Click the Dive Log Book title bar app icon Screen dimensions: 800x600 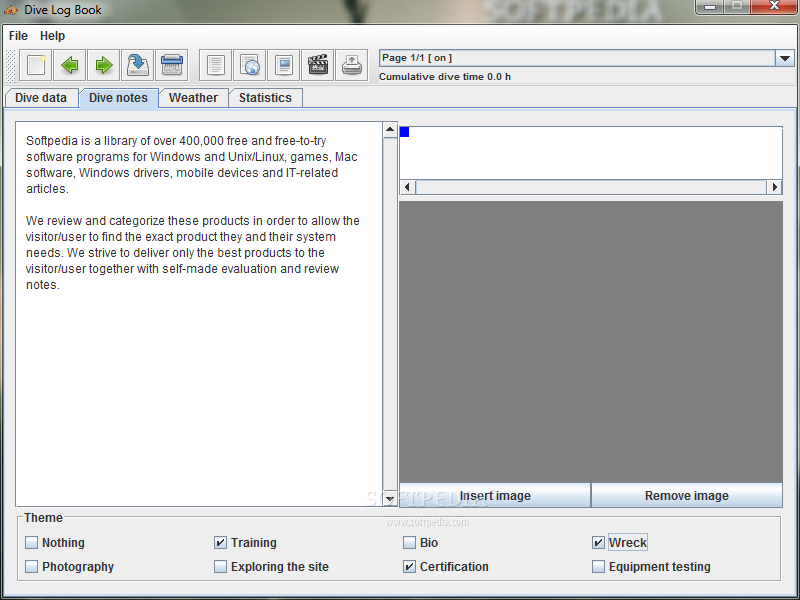click(x=11, y=10)
